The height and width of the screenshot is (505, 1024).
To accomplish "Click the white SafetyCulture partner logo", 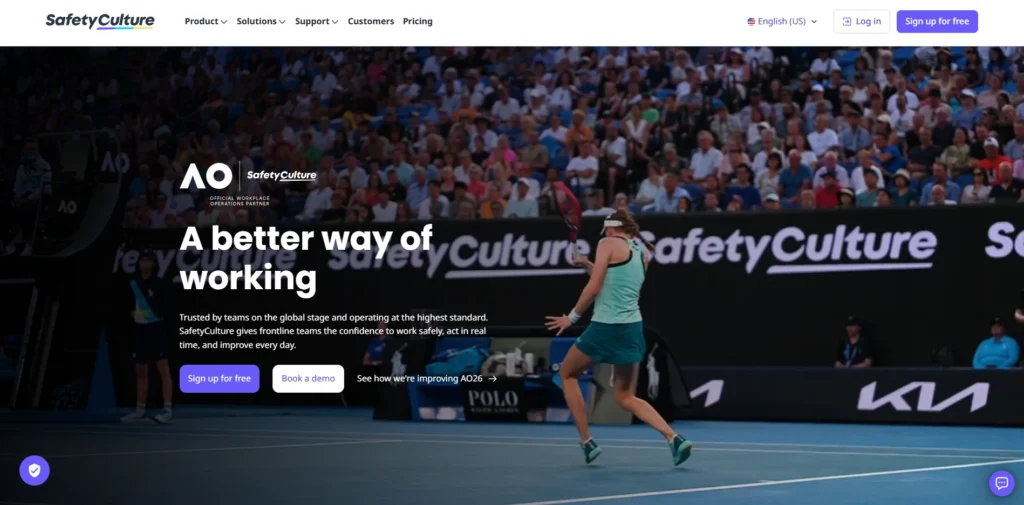I will point(281,175).
